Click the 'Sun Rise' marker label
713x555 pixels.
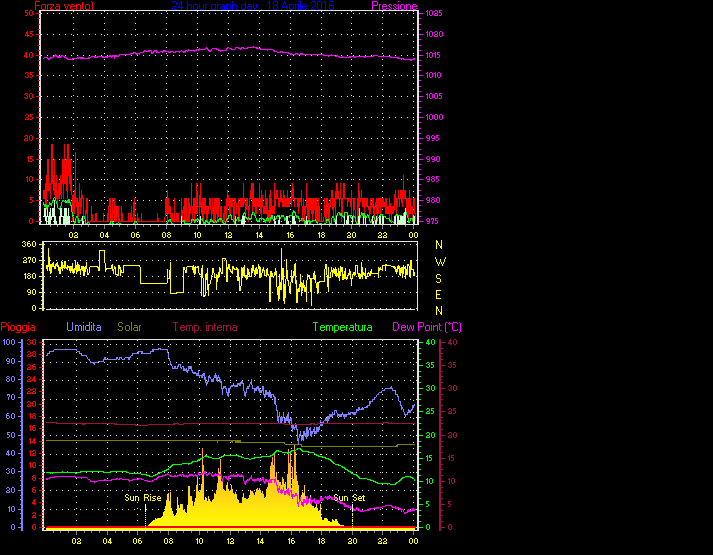pos(143,498)
